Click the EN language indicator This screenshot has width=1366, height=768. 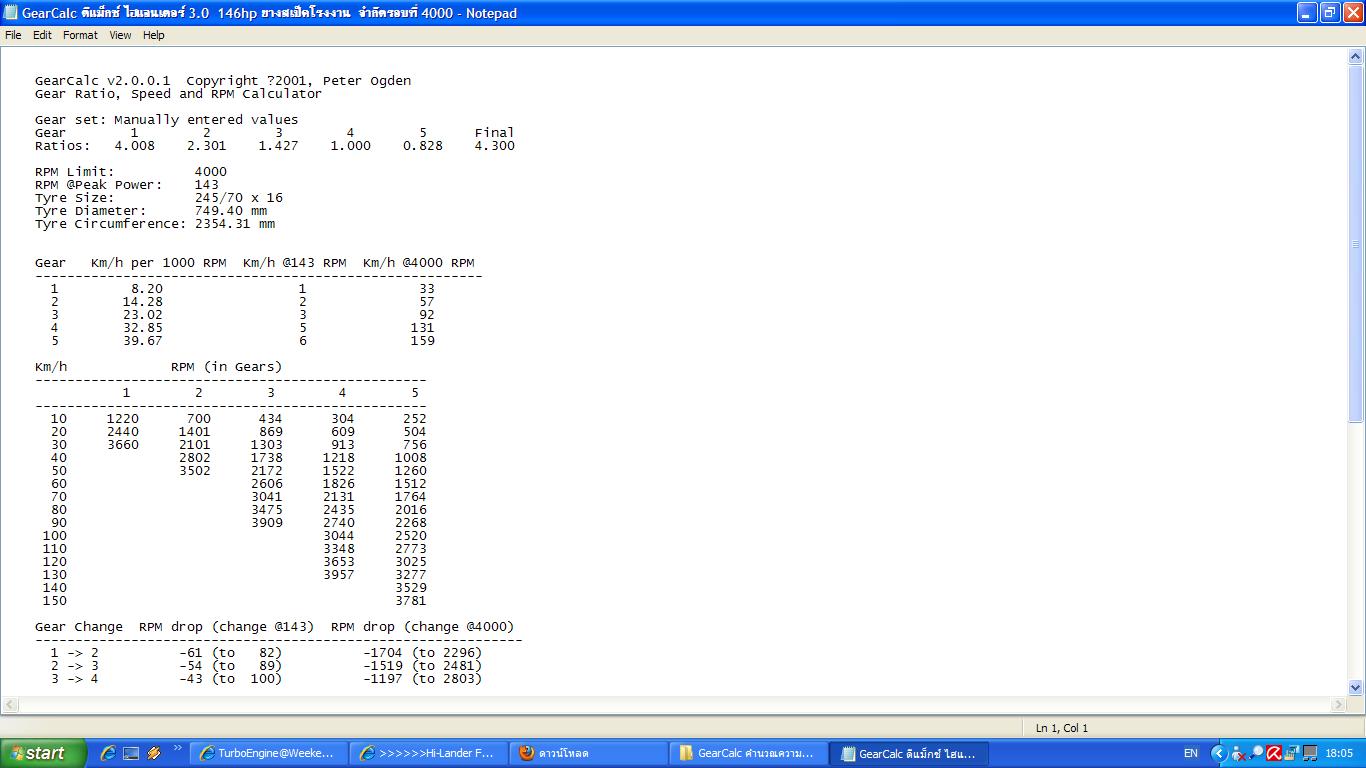click(1190, 753)
